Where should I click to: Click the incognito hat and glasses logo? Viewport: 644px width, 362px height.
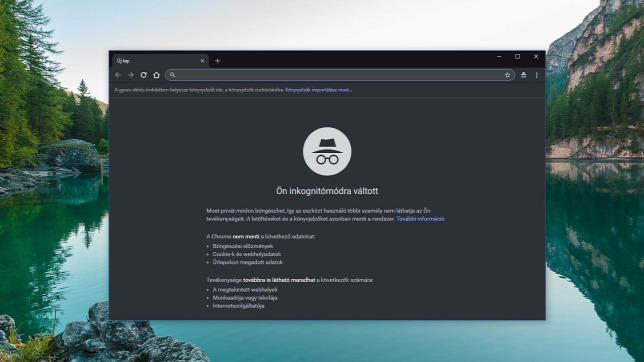327,151
